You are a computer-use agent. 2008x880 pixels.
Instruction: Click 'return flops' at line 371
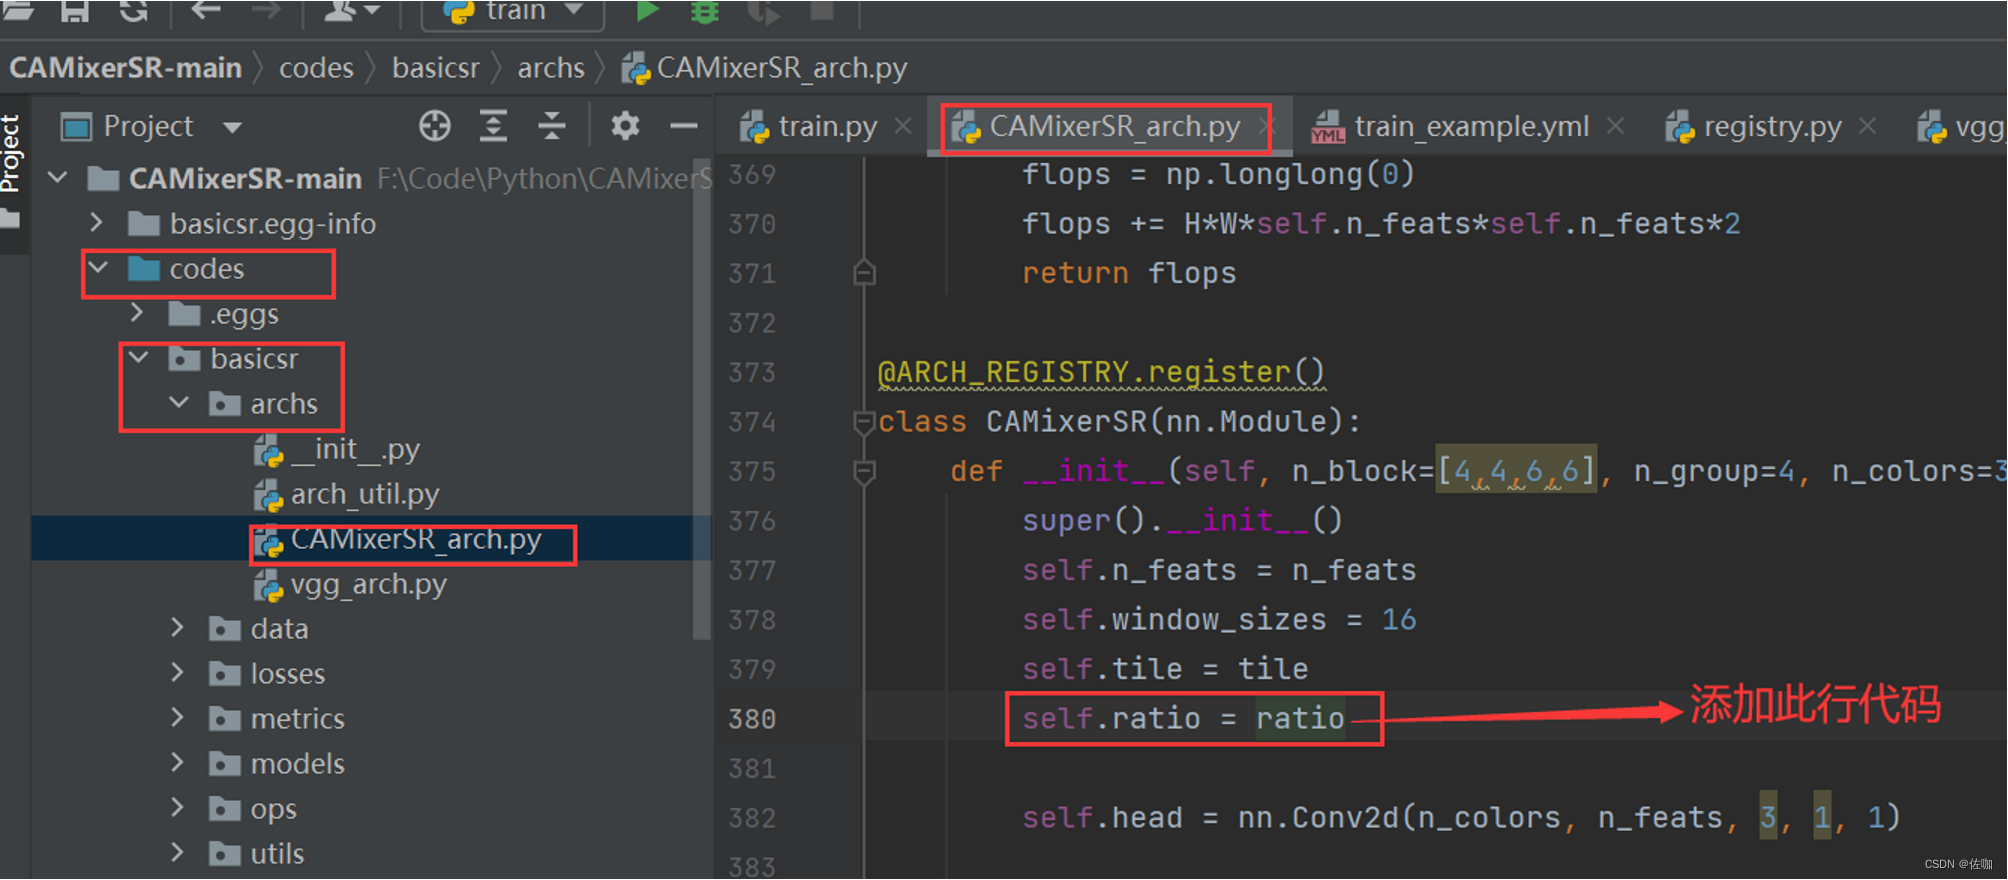[1129, 273]
